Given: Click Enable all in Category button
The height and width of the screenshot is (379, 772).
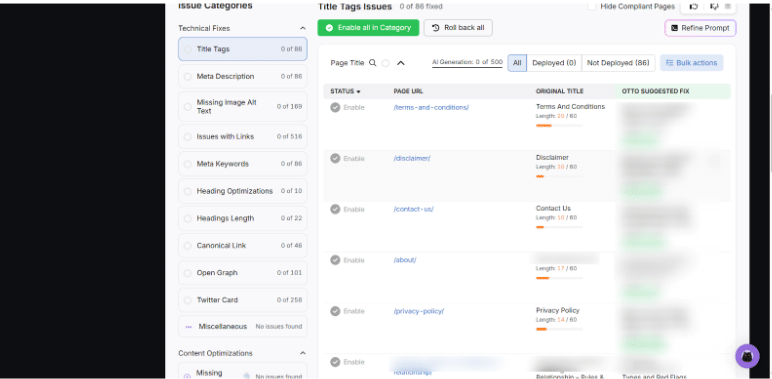Looking at the screenshot, I should (368, 28).
